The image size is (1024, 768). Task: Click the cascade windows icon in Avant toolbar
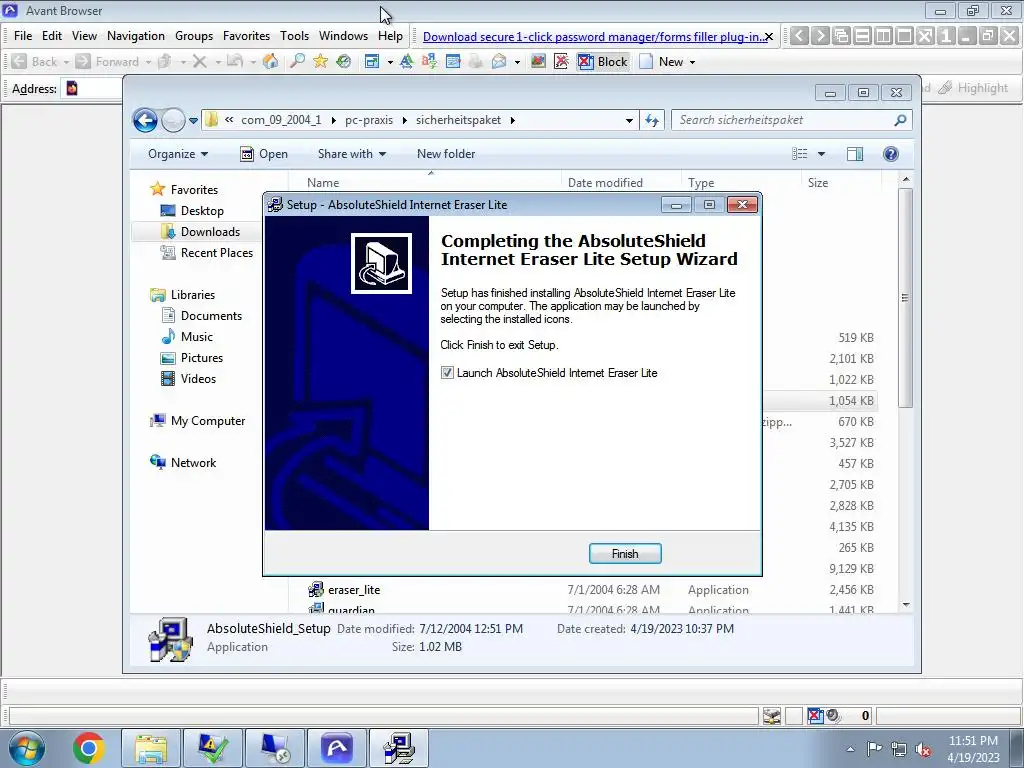(841, 36)
